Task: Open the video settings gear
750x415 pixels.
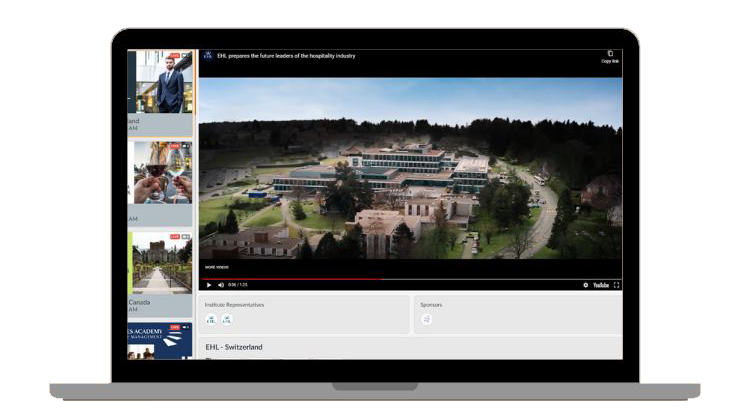Action: coord(585,285)
